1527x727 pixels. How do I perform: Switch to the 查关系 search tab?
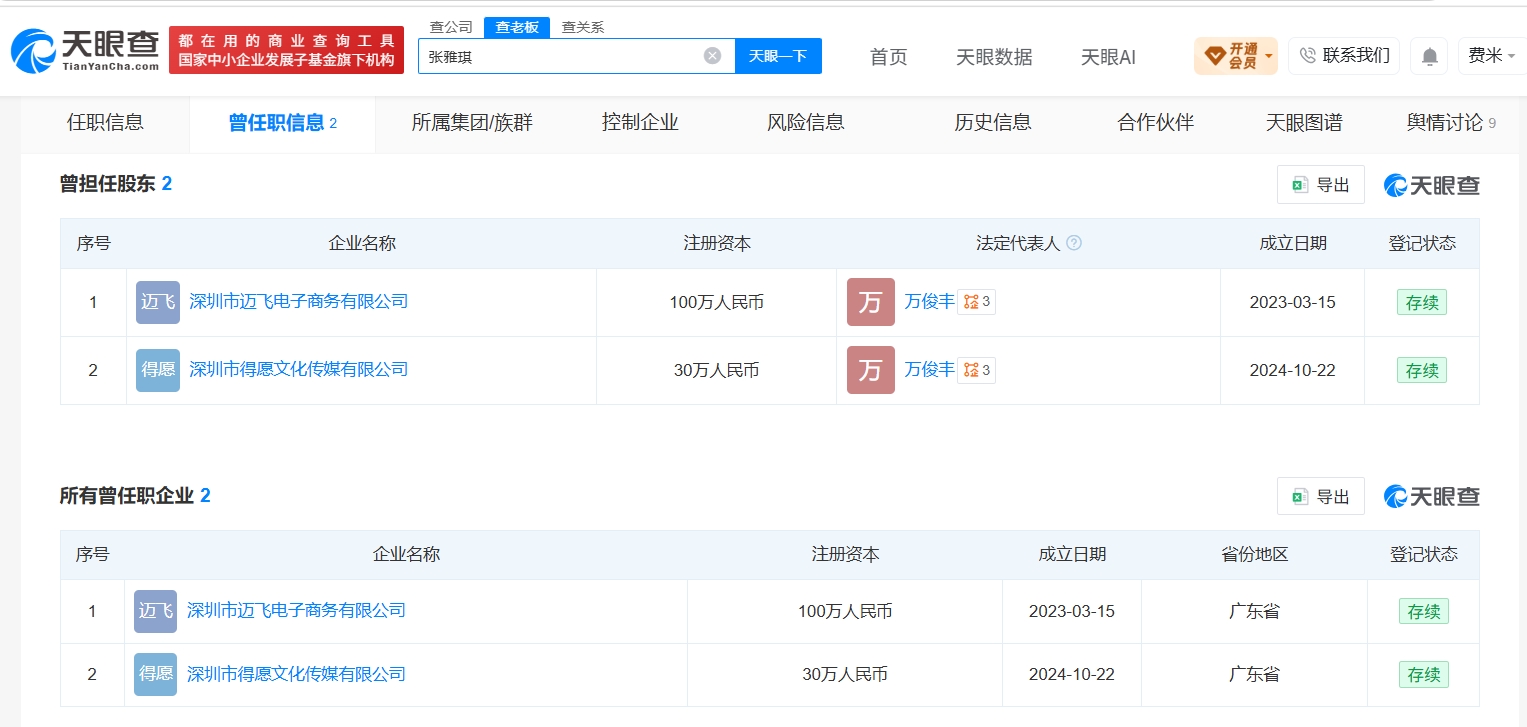[582, 27]
